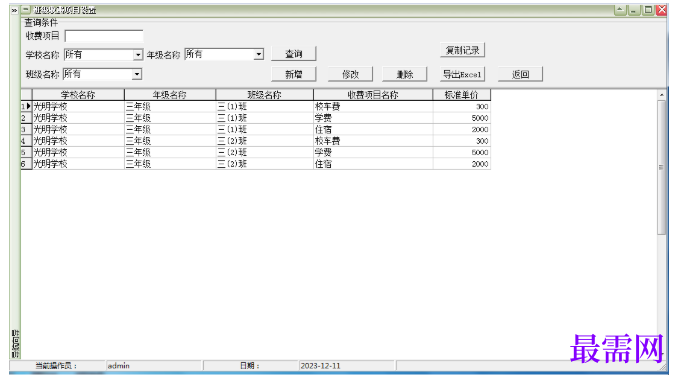
Task: Open the 班级名称 dropdown
Action: pos(137,74)
